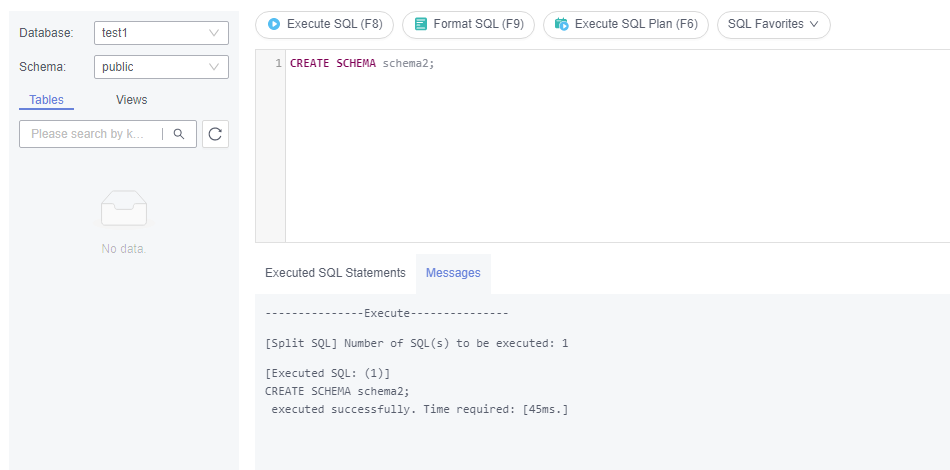This screenshot has width=950, height=470.
Task: Click the Execute SQL play icon
Action: tap(274, 24)
